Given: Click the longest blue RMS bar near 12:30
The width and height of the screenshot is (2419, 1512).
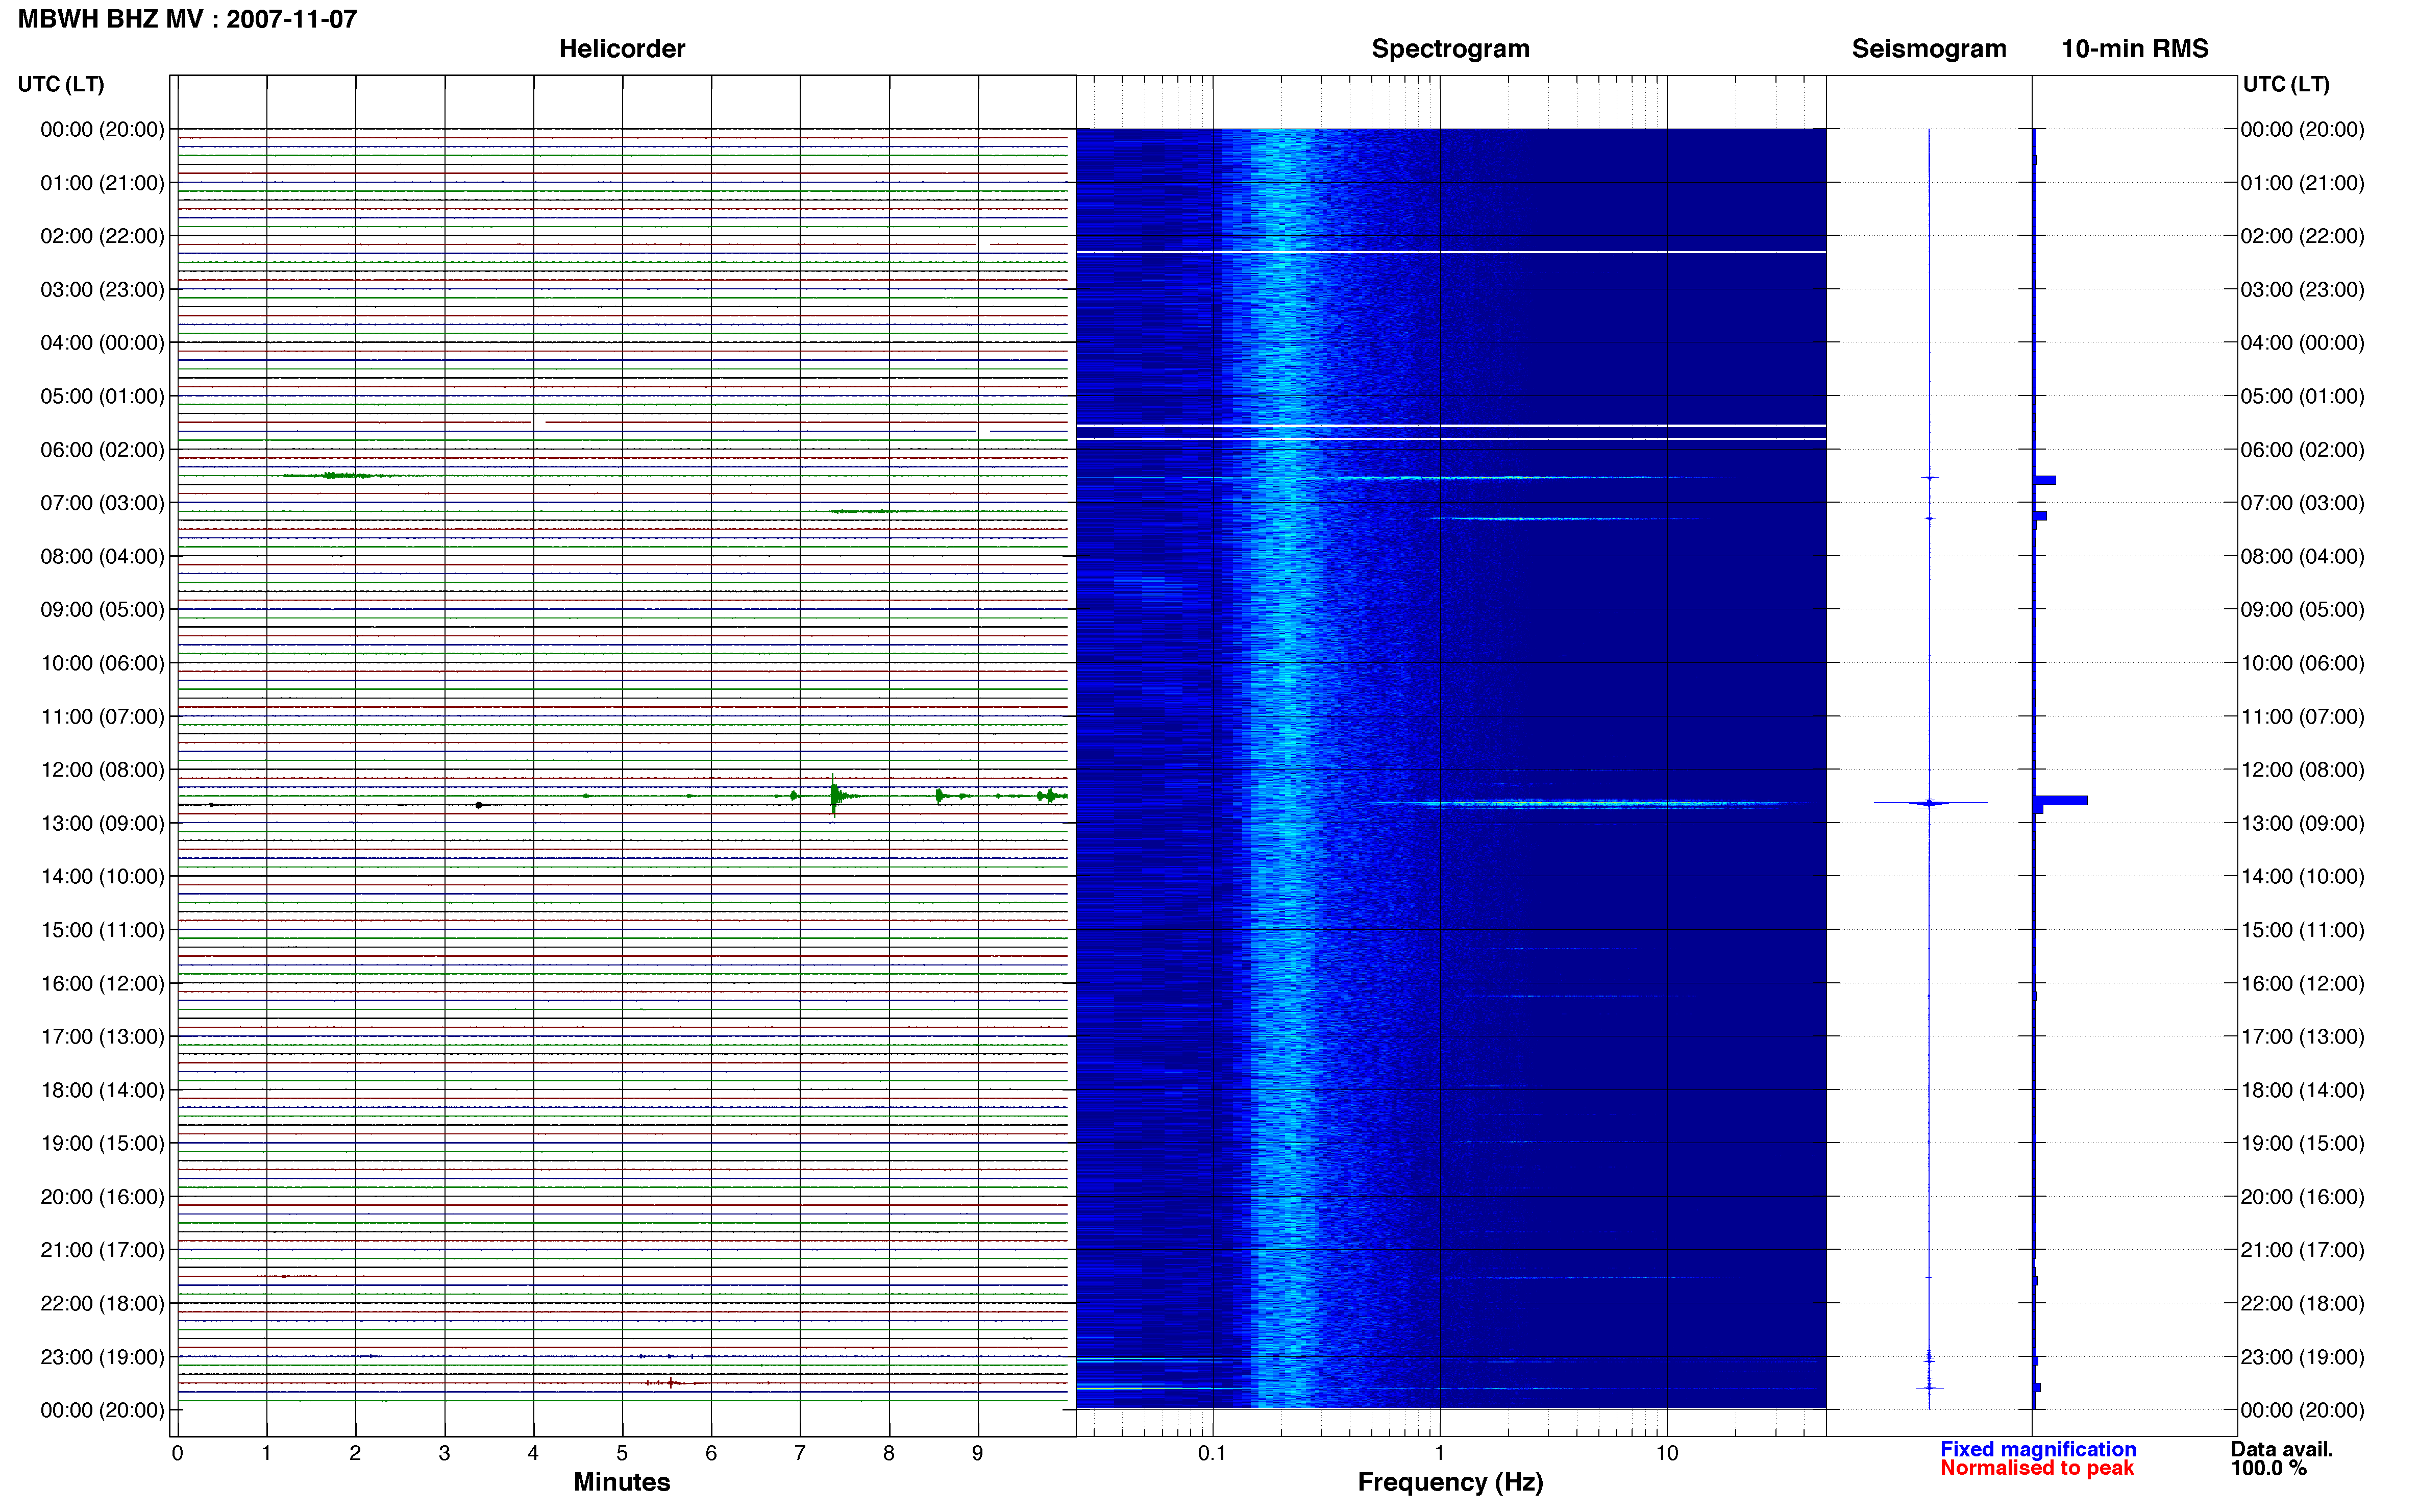Looking at the screenshot, I should [2060, 800].
